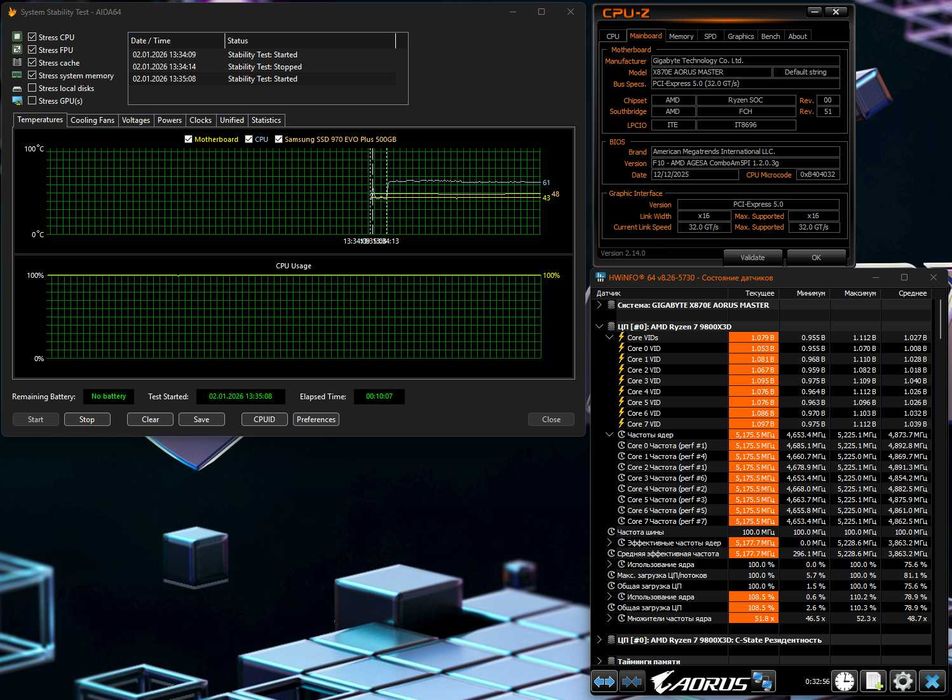The height and width of the screenshot is (700, 952).
Task: Switch to Cooling Fans tab in AIDA64
Action: pyautogui.click(x=92, y=120)
